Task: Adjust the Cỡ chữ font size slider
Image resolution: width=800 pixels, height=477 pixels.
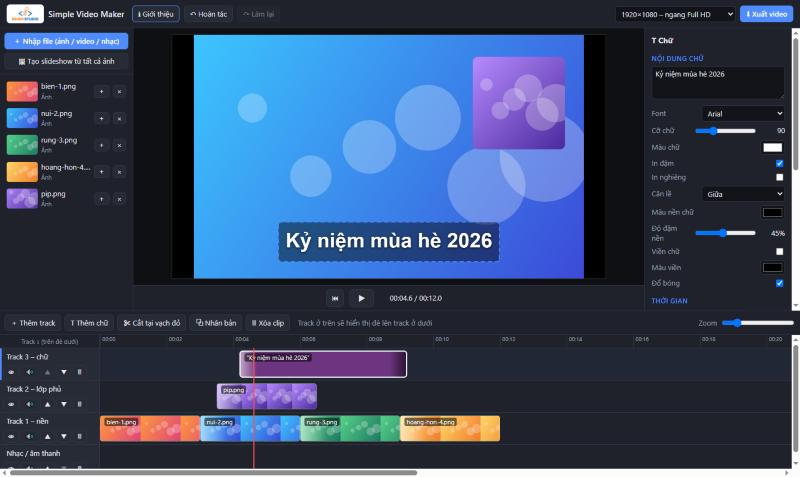Action: pos(725,131)
